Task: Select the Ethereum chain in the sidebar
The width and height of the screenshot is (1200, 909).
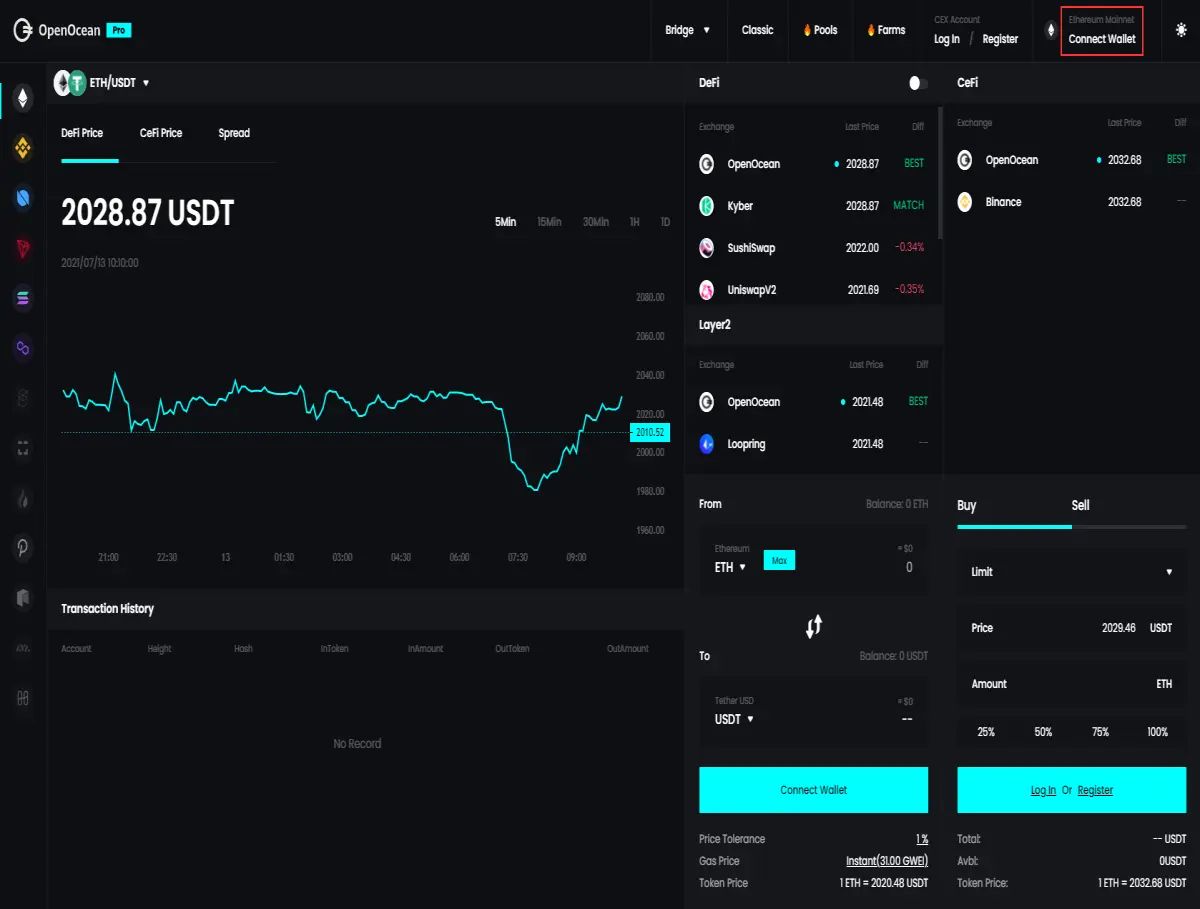Action: (x=23, y=98)
